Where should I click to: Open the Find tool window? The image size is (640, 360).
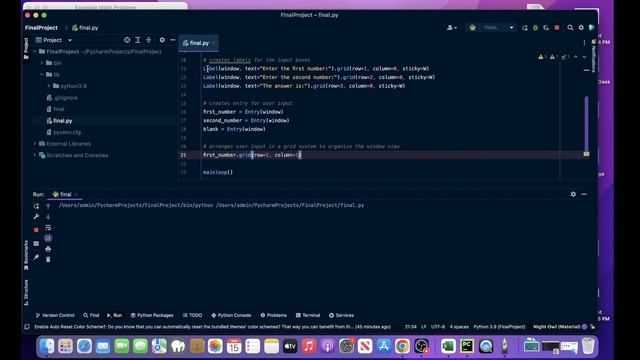point(91,315)
